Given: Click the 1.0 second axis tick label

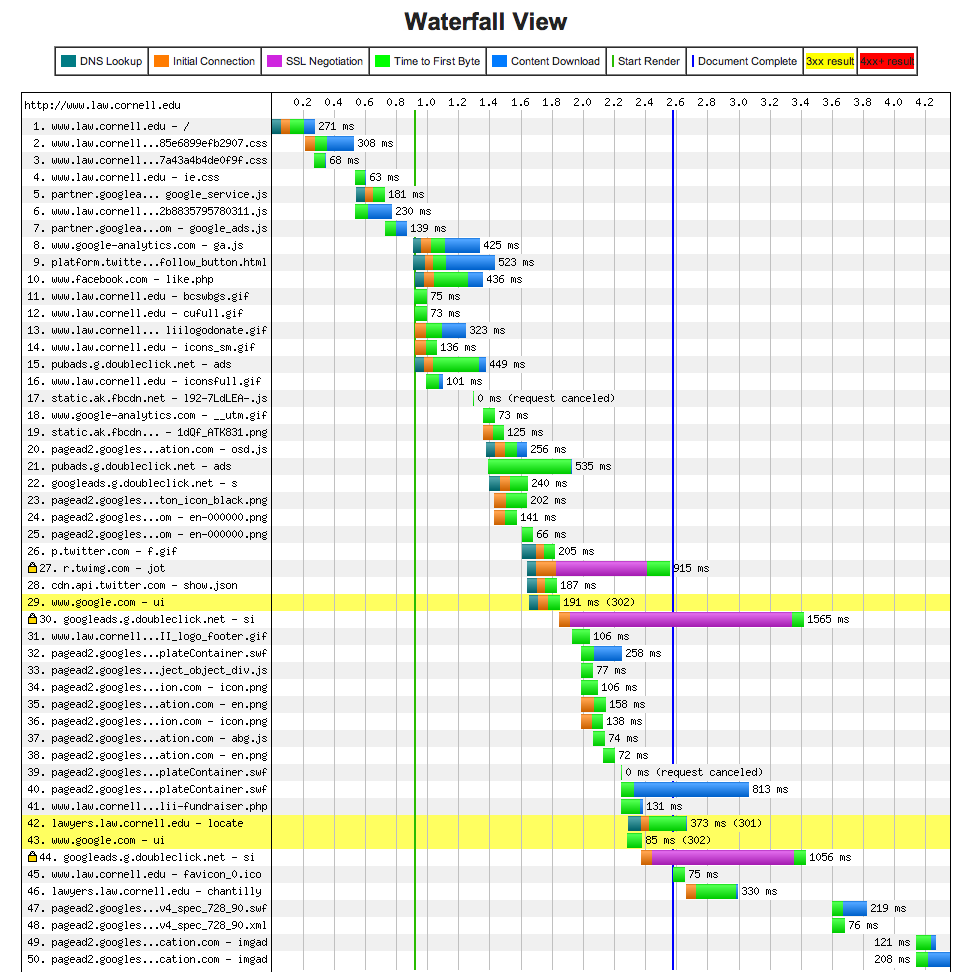Looking at the screenshot, I should [x=426, y=102].
